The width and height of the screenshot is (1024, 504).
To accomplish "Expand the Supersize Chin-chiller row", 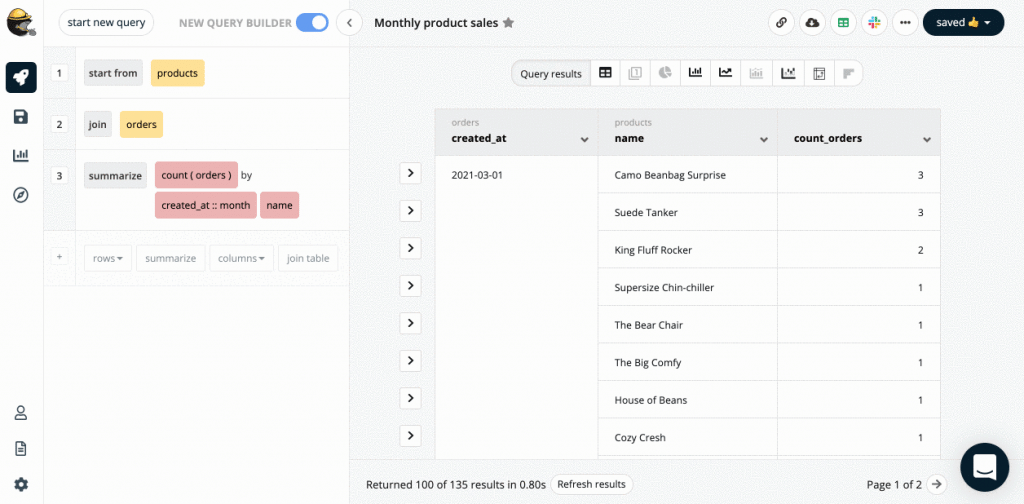I will [x=410, y=285].
